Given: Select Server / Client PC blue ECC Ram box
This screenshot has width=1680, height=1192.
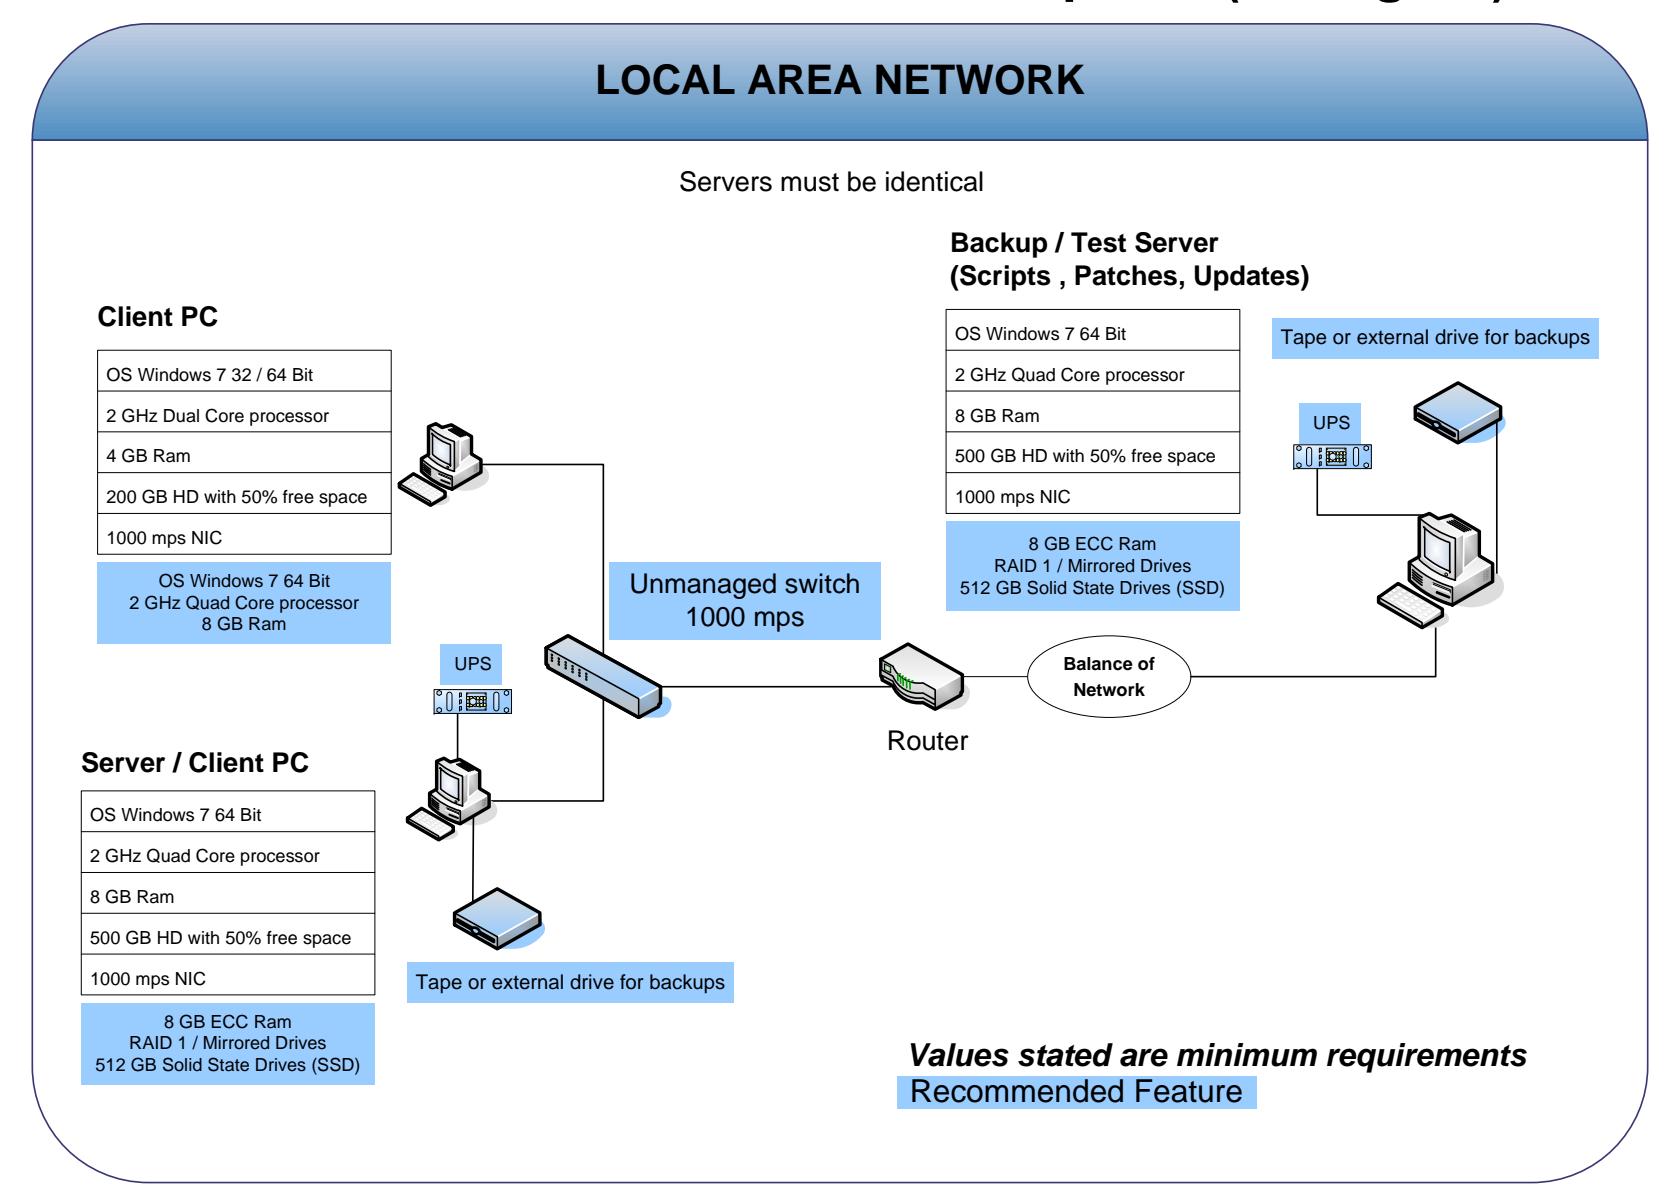Looking at the screenshot, I should point(228,1043).
